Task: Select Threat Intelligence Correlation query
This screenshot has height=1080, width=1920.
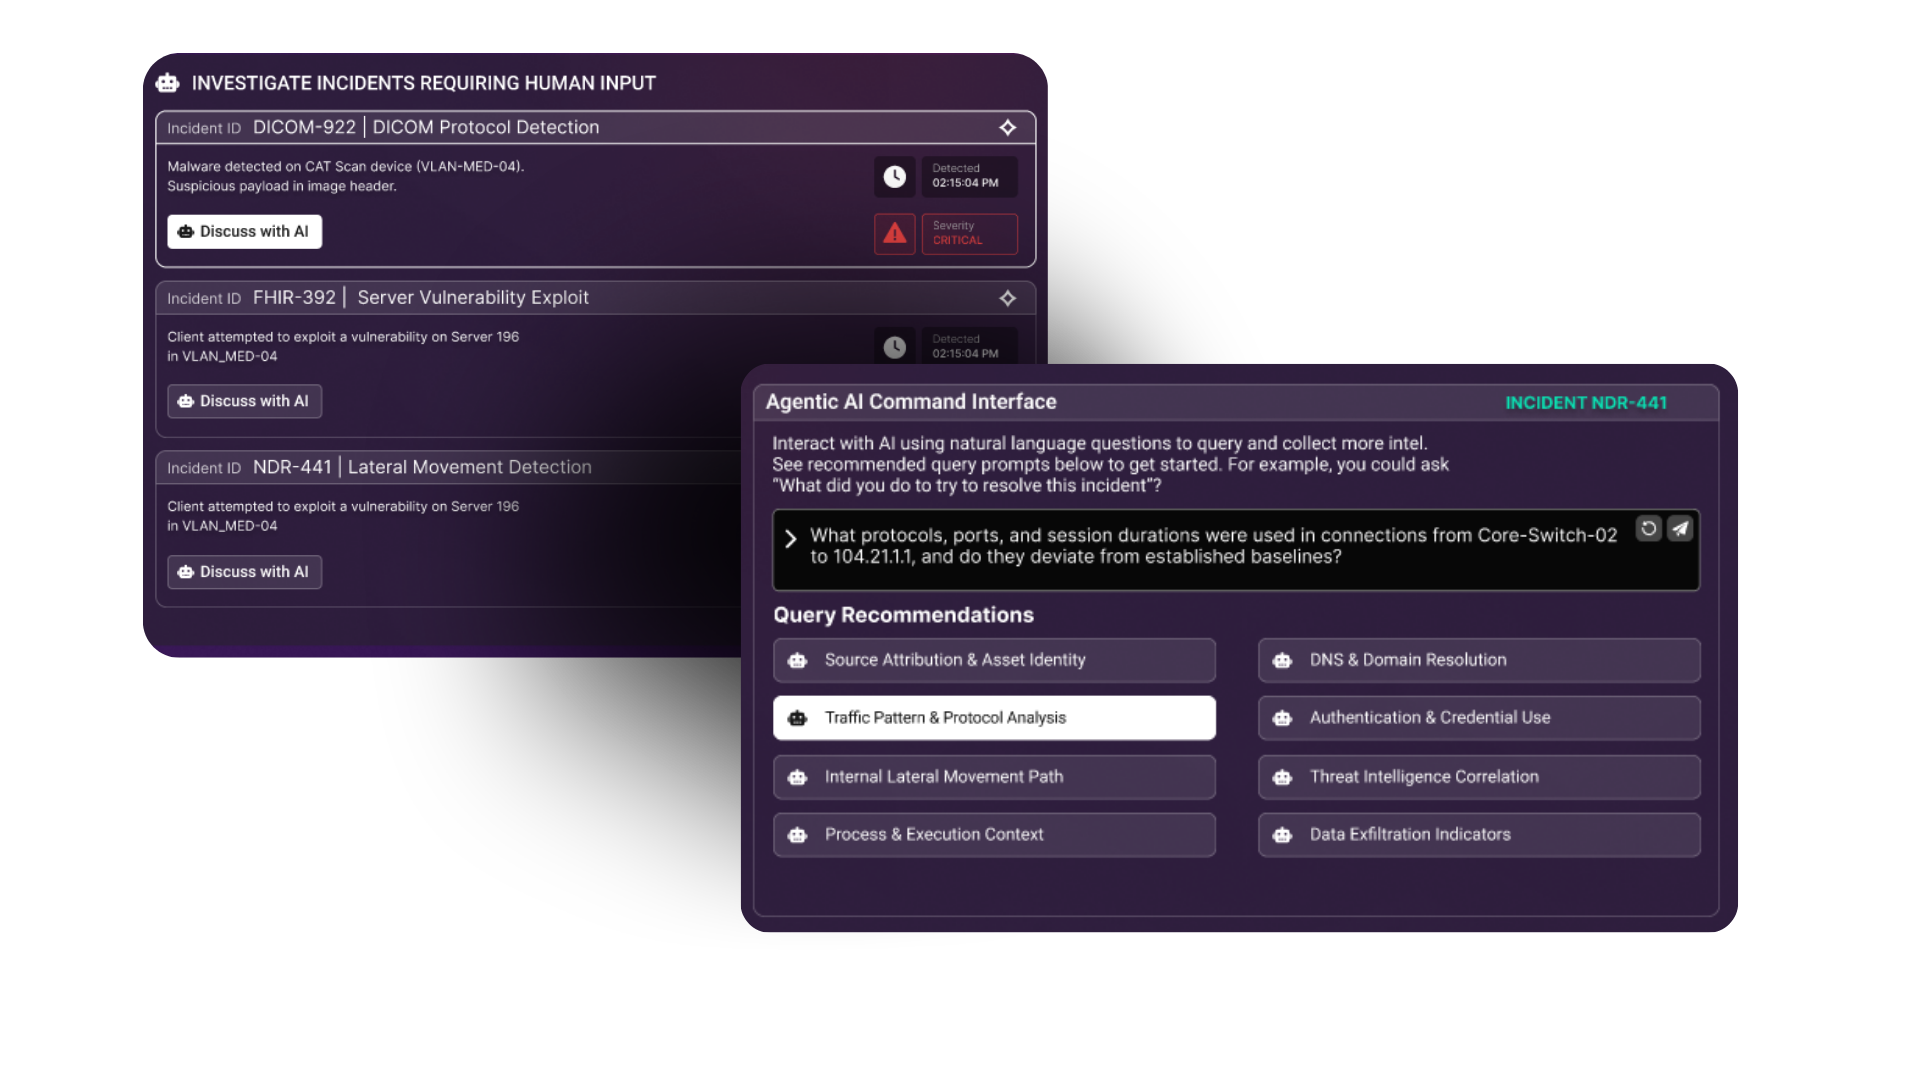Action: [1479, 777]
